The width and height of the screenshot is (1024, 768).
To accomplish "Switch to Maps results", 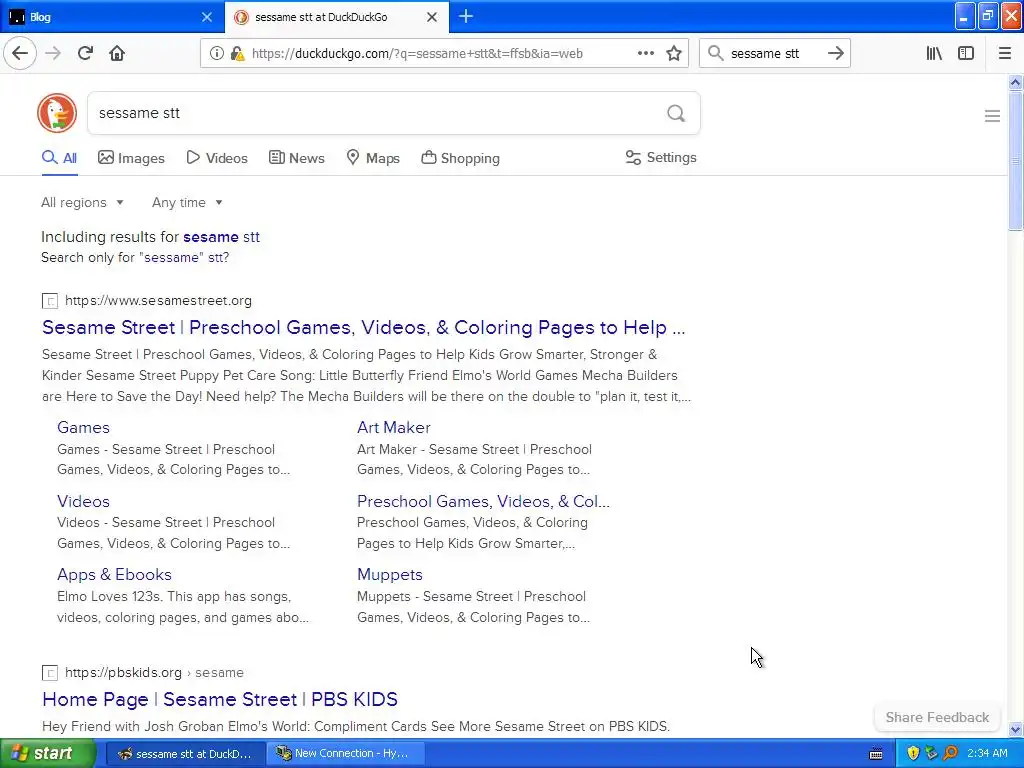I will 373,158.
